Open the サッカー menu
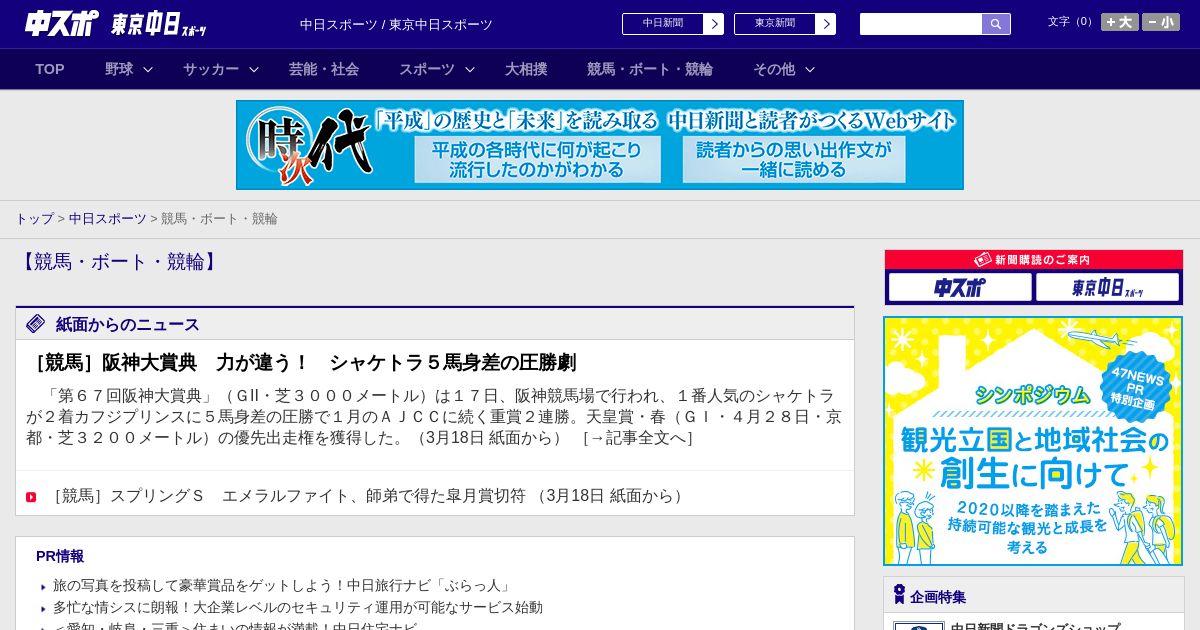 (x=211, y=69)
